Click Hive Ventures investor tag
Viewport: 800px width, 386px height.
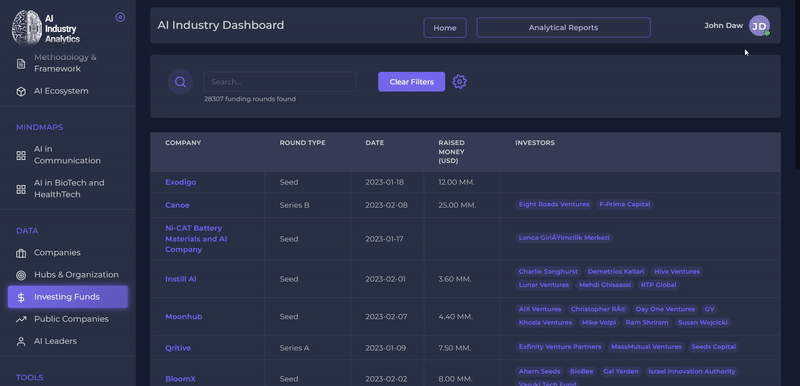(x=677, y=272)
